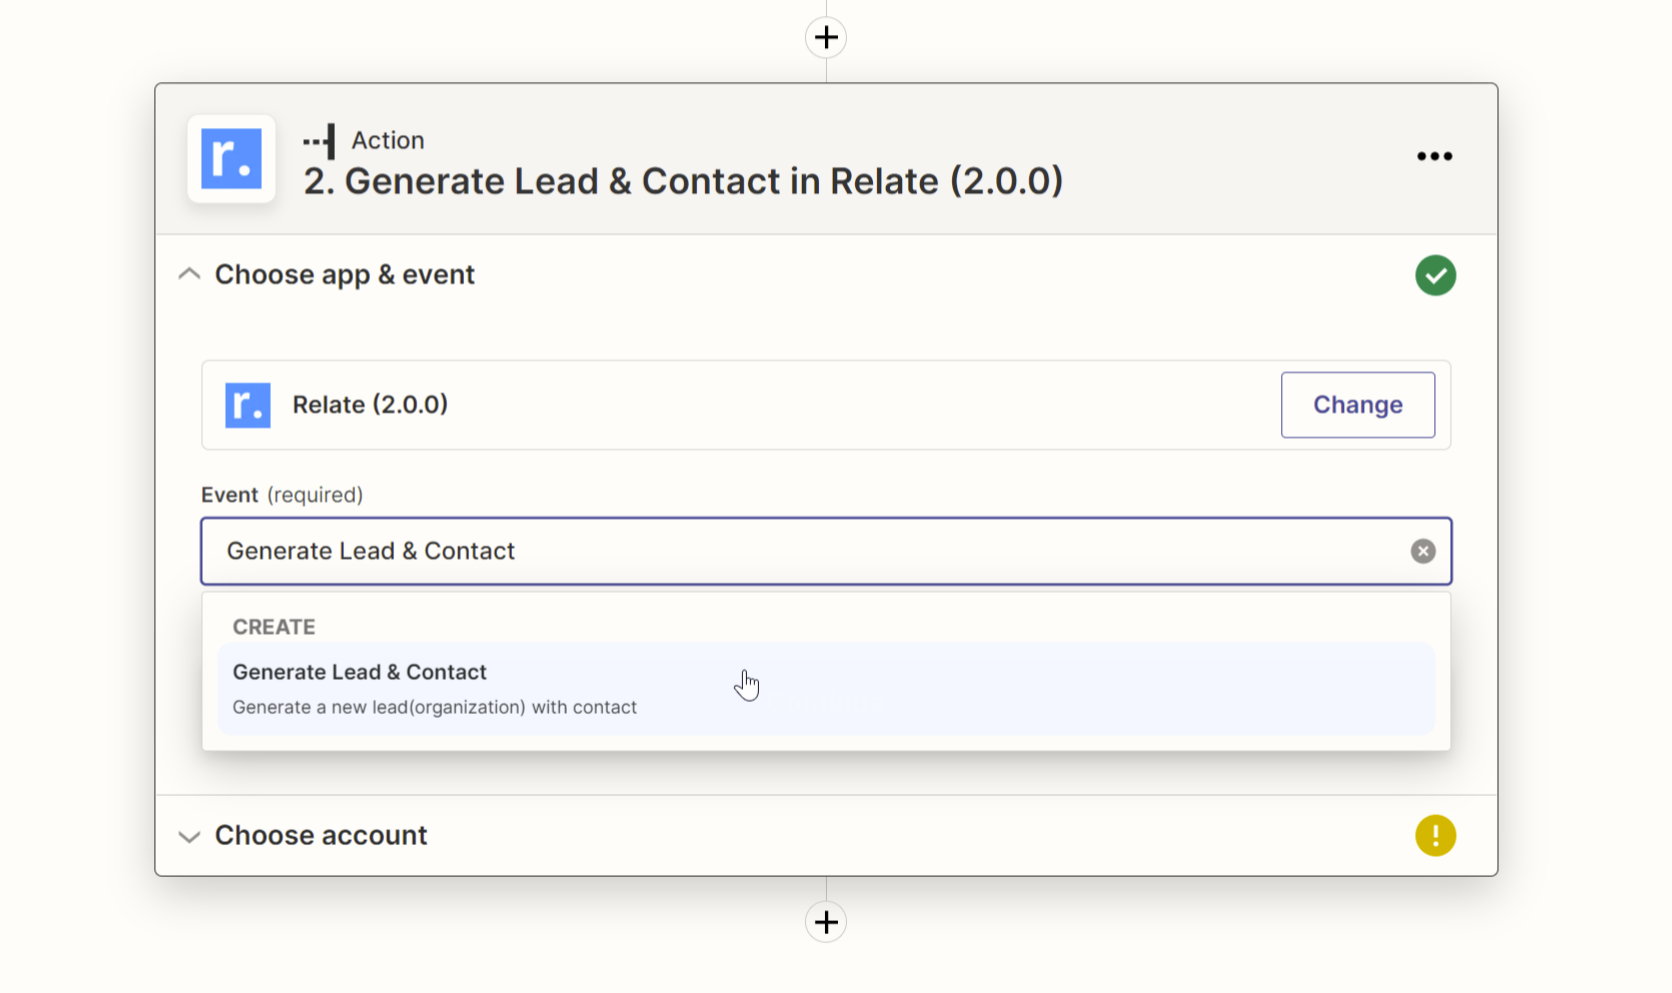Click the CREATE category header in the dropdown
Screen dimensions: 1672x993
[274, 627]
